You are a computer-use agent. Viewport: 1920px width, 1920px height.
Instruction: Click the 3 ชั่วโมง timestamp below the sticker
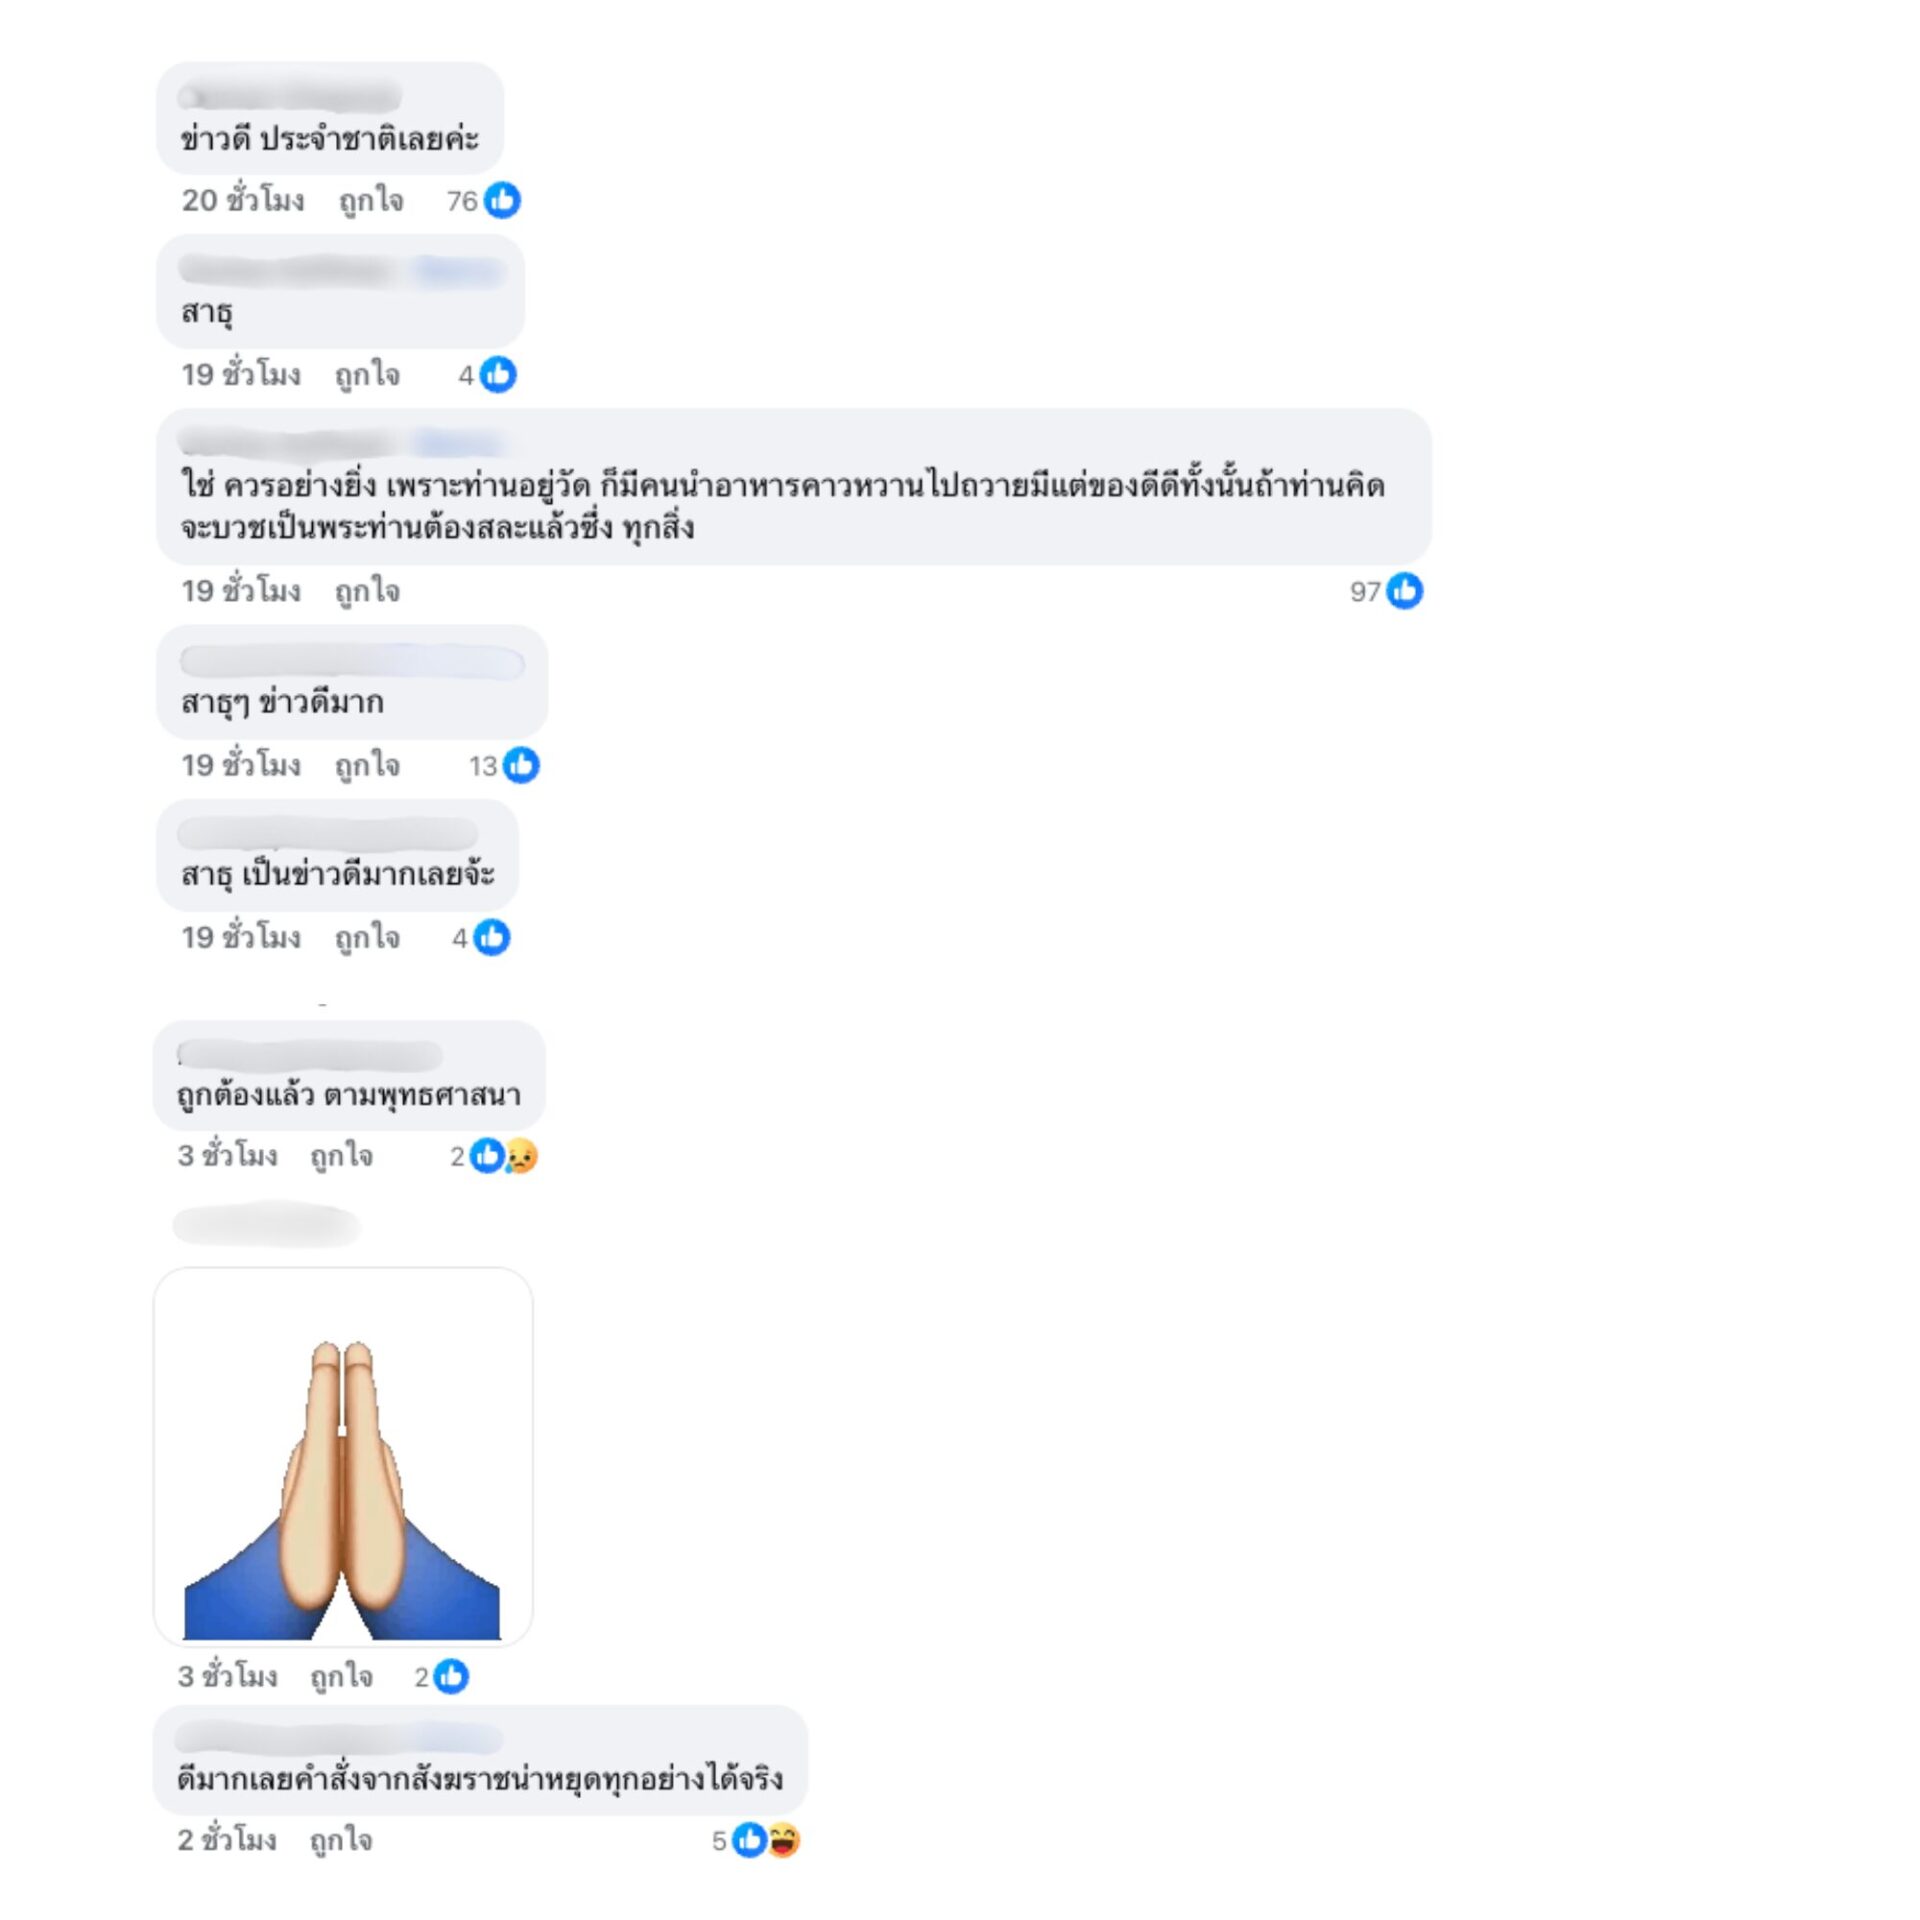click(x=227, y=1676)
